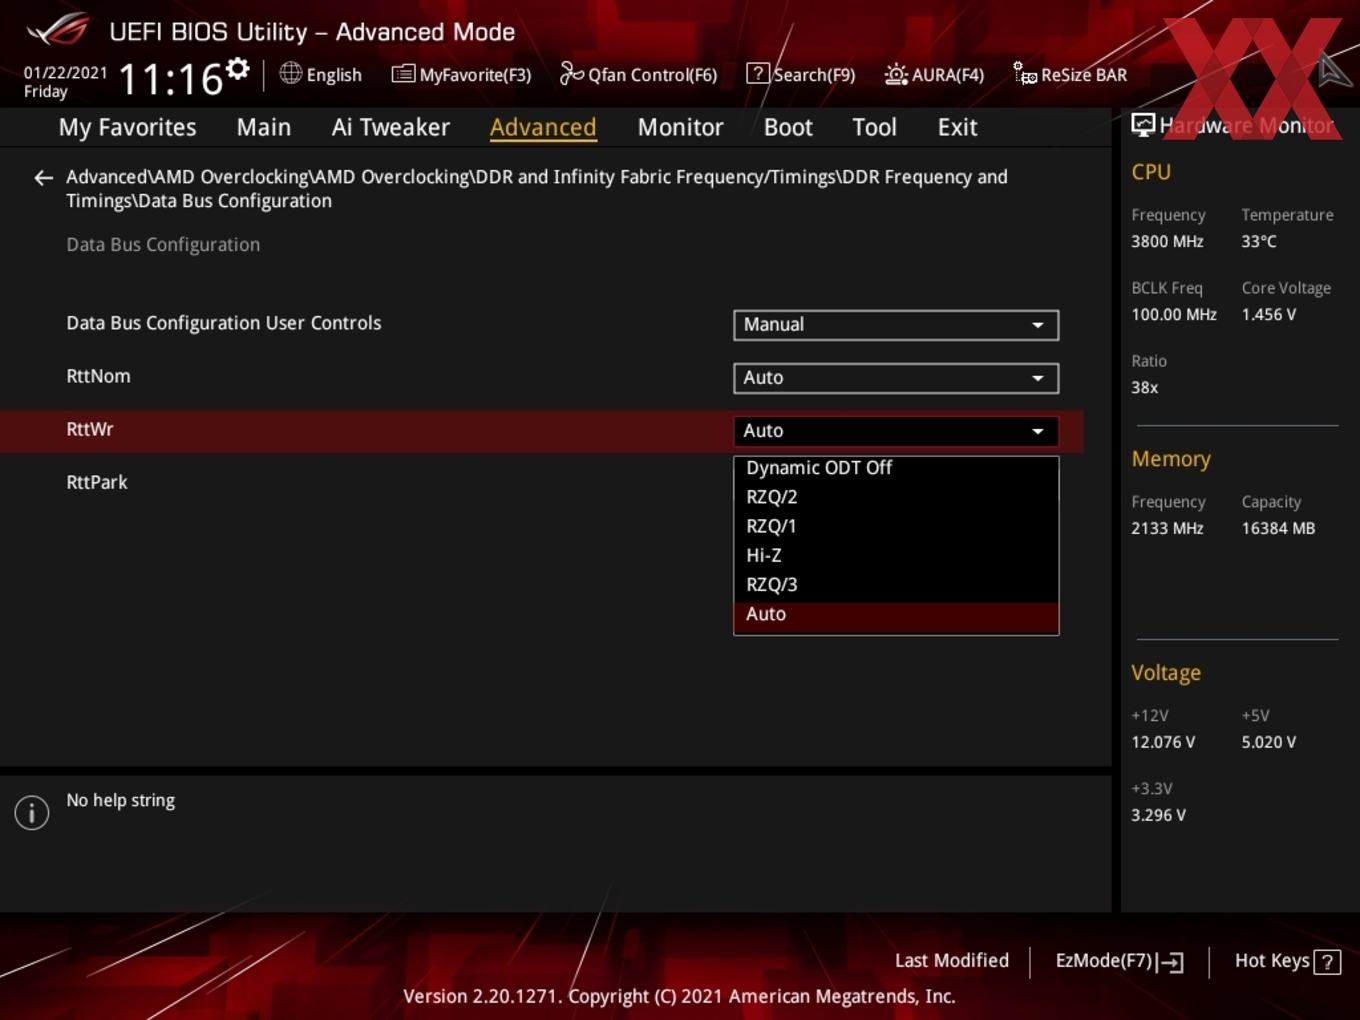Open the settings gear next to the clock

(237, 69)
